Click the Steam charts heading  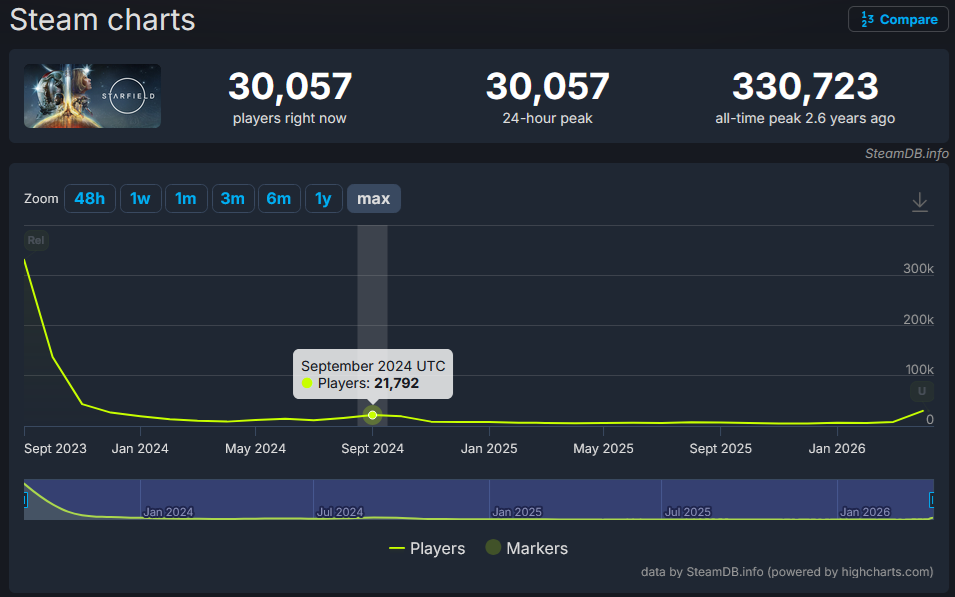point(103,19)
